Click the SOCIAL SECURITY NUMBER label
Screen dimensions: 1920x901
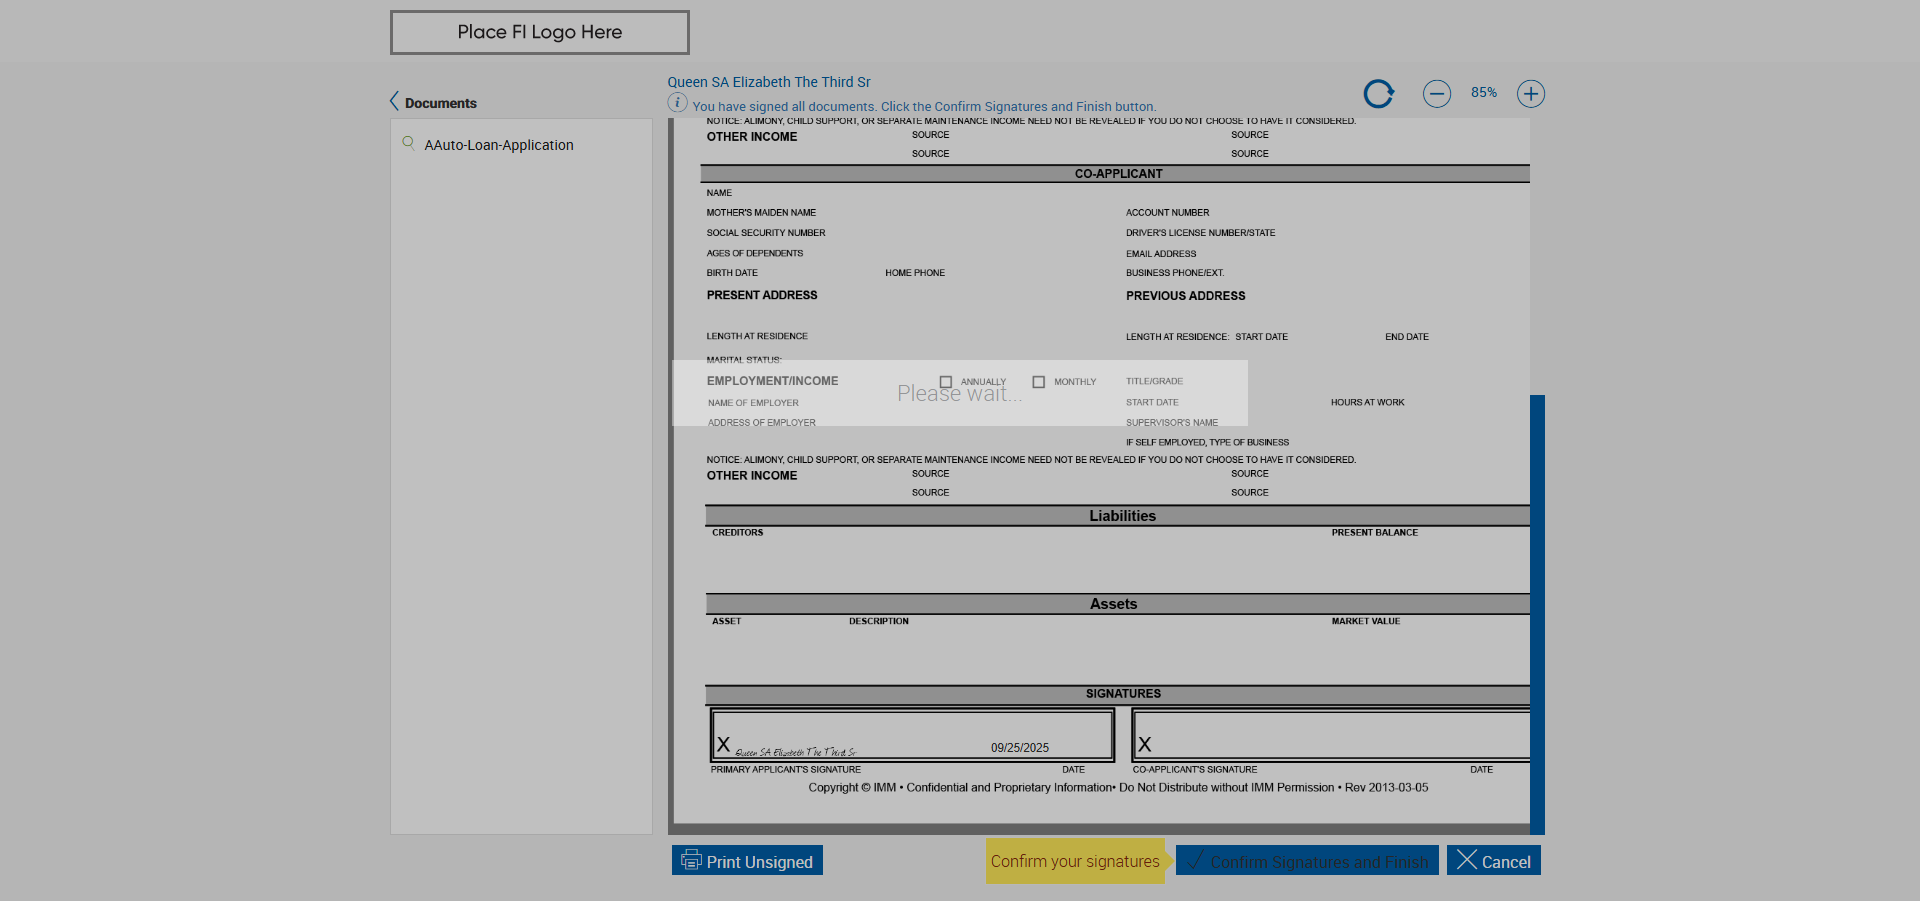coord(766,233)
